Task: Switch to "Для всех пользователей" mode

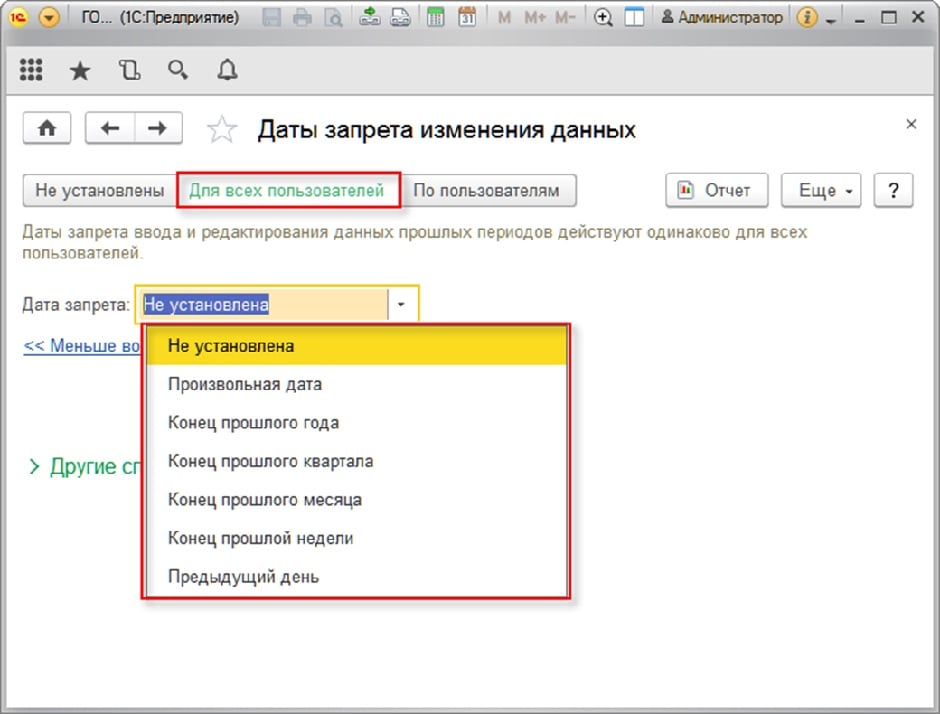Action: [287, 190]
